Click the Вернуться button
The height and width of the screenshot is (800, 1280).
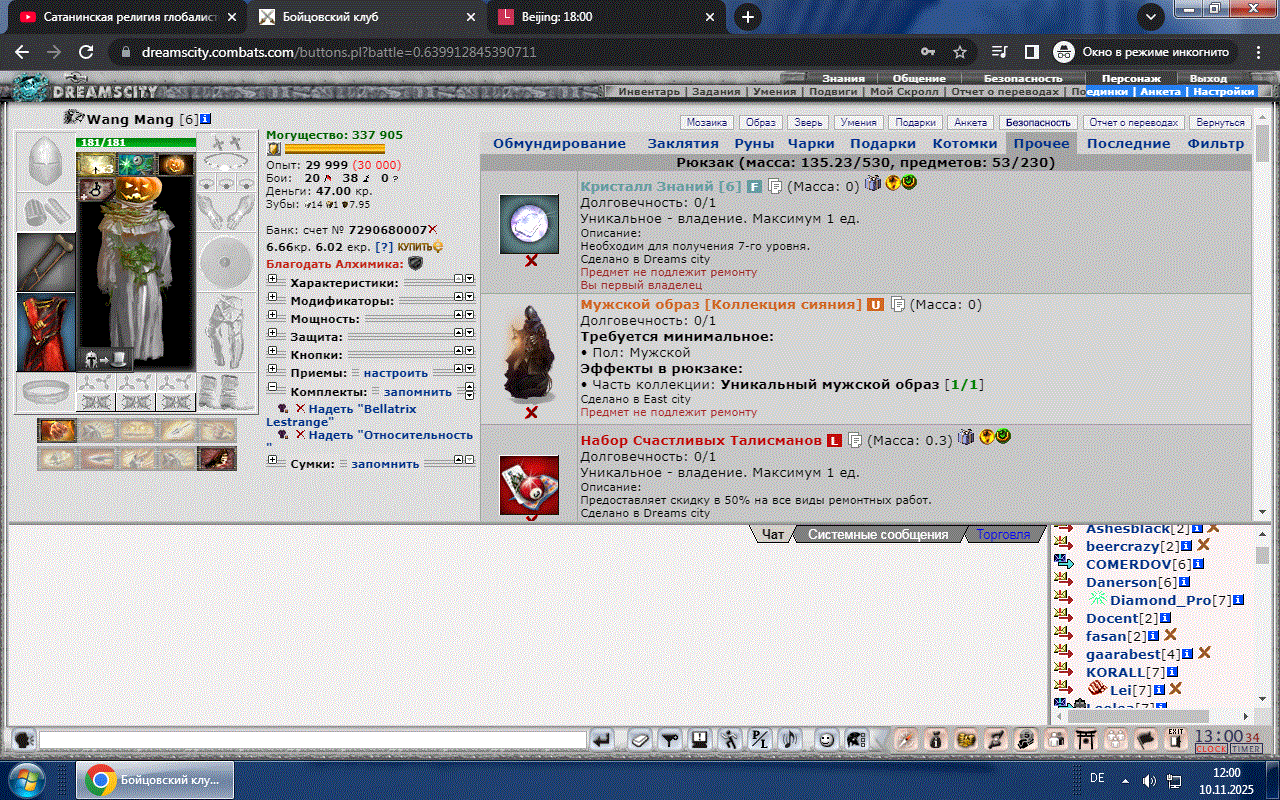[x=1223, y=123]
